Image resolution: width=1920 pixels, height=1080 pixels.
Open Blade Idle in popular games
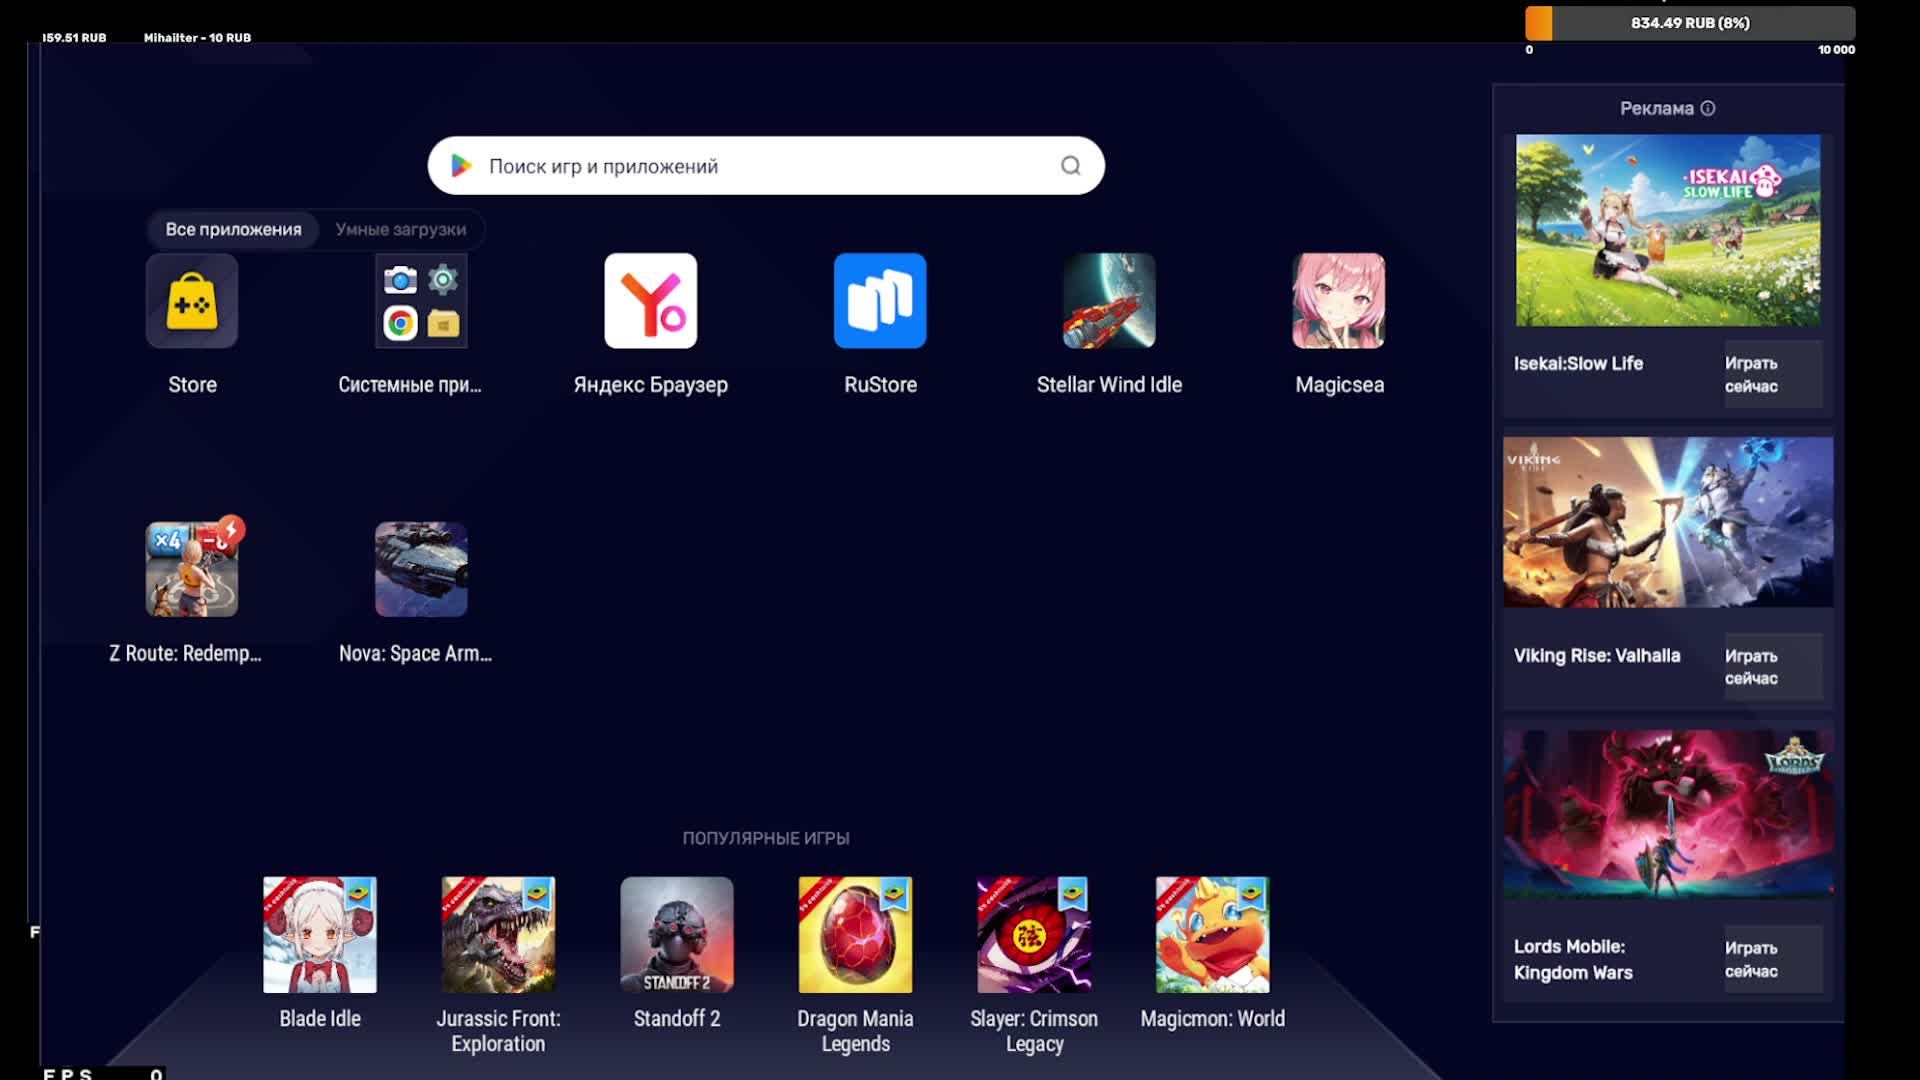tap(320, 935)
